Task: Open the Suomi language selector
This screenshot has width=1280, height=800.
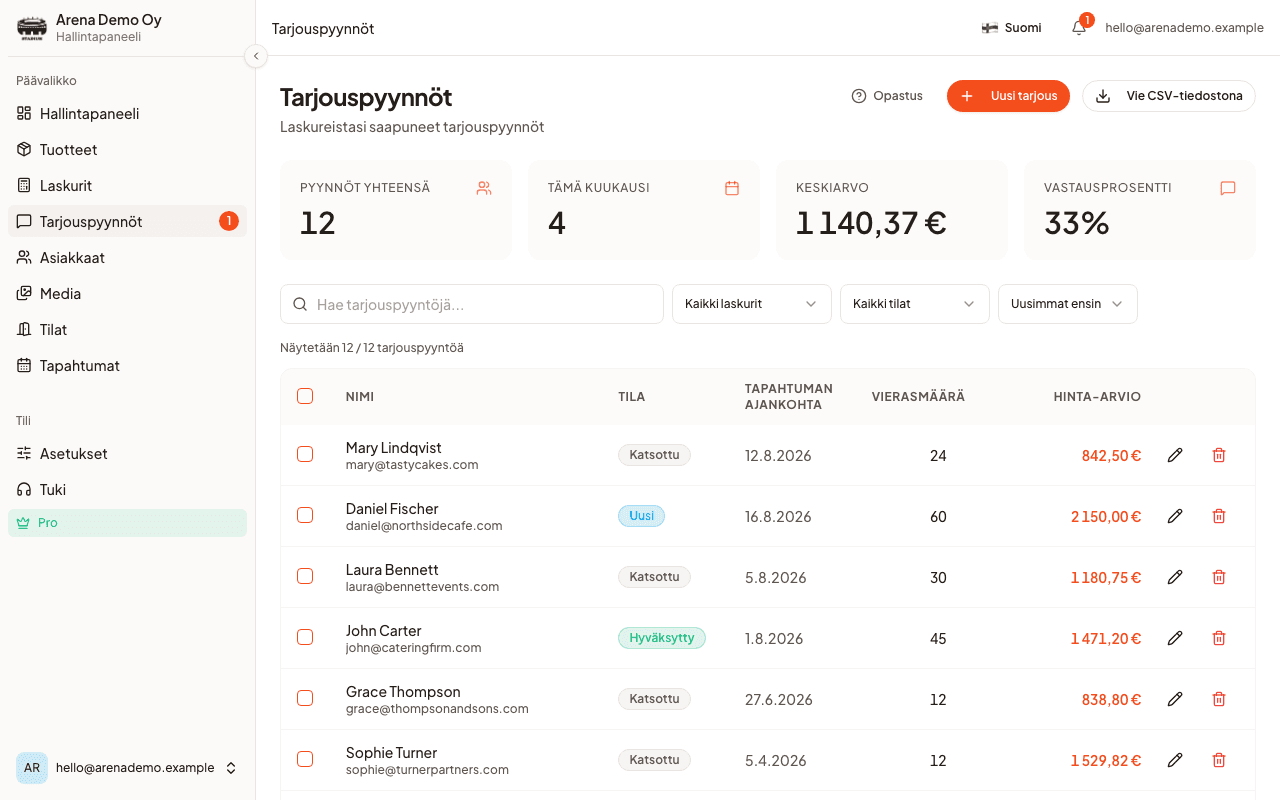Action: click(1011, 28)
